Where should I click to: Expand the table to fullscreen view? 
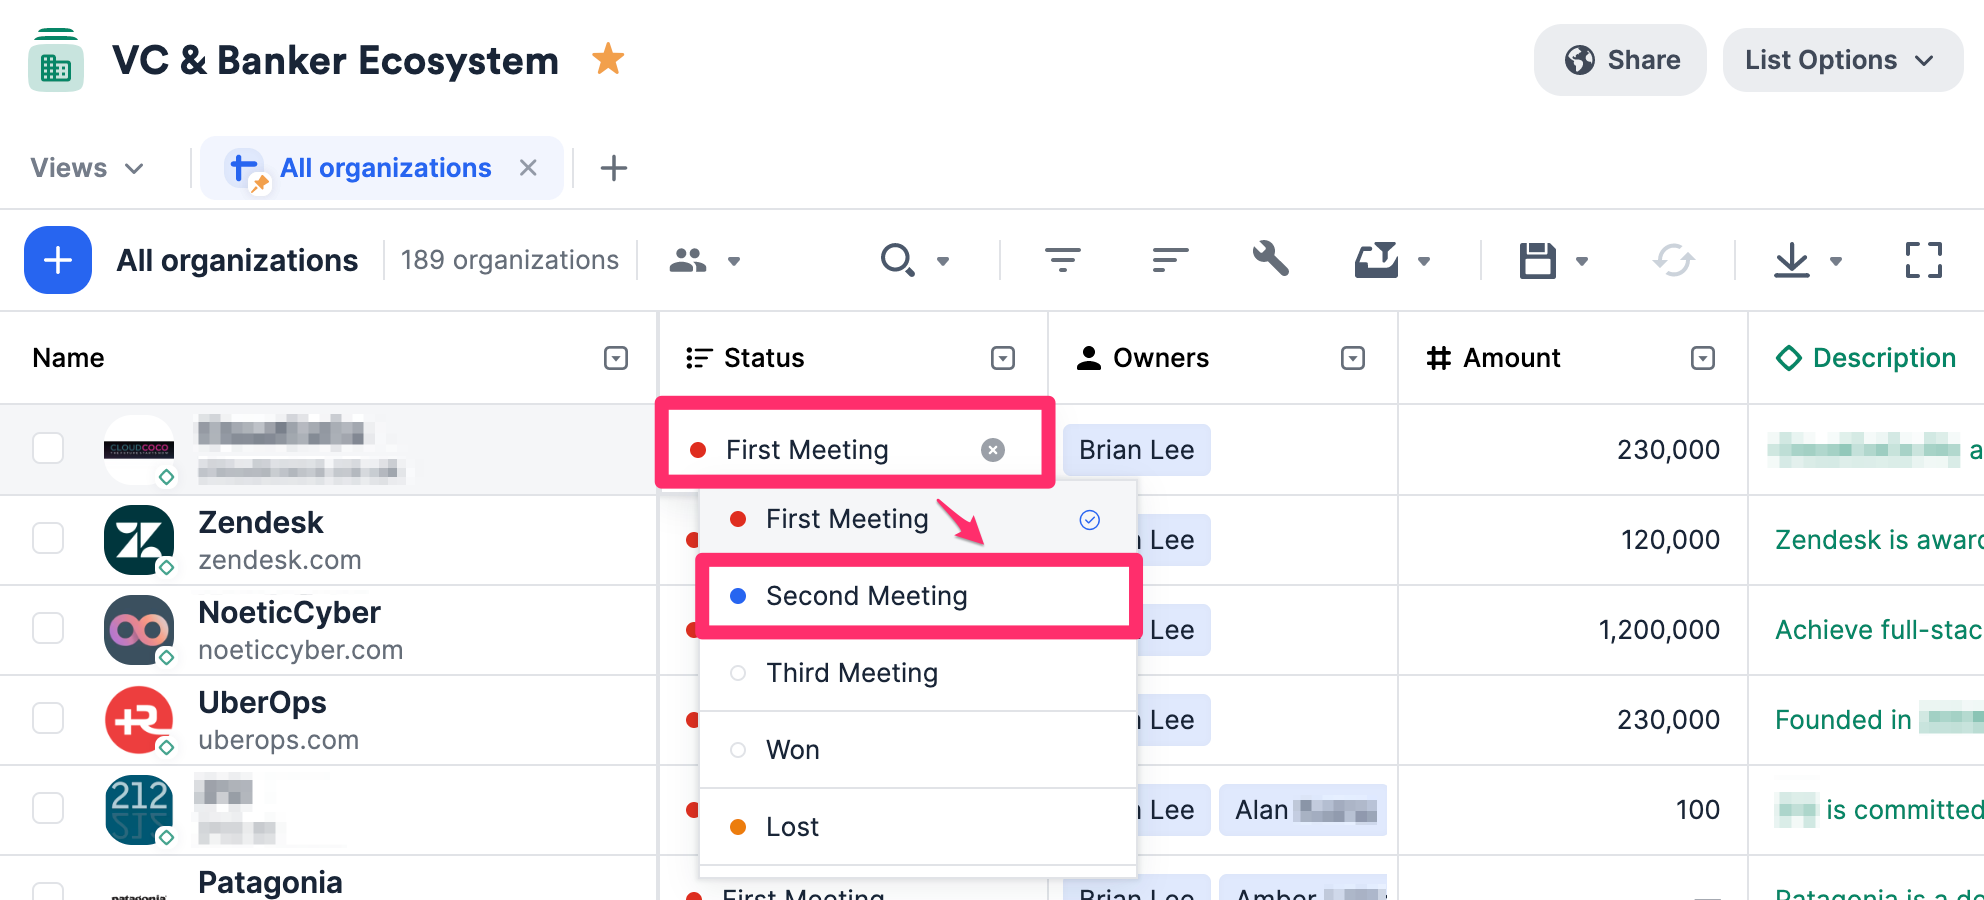[x=1924, y=259]
